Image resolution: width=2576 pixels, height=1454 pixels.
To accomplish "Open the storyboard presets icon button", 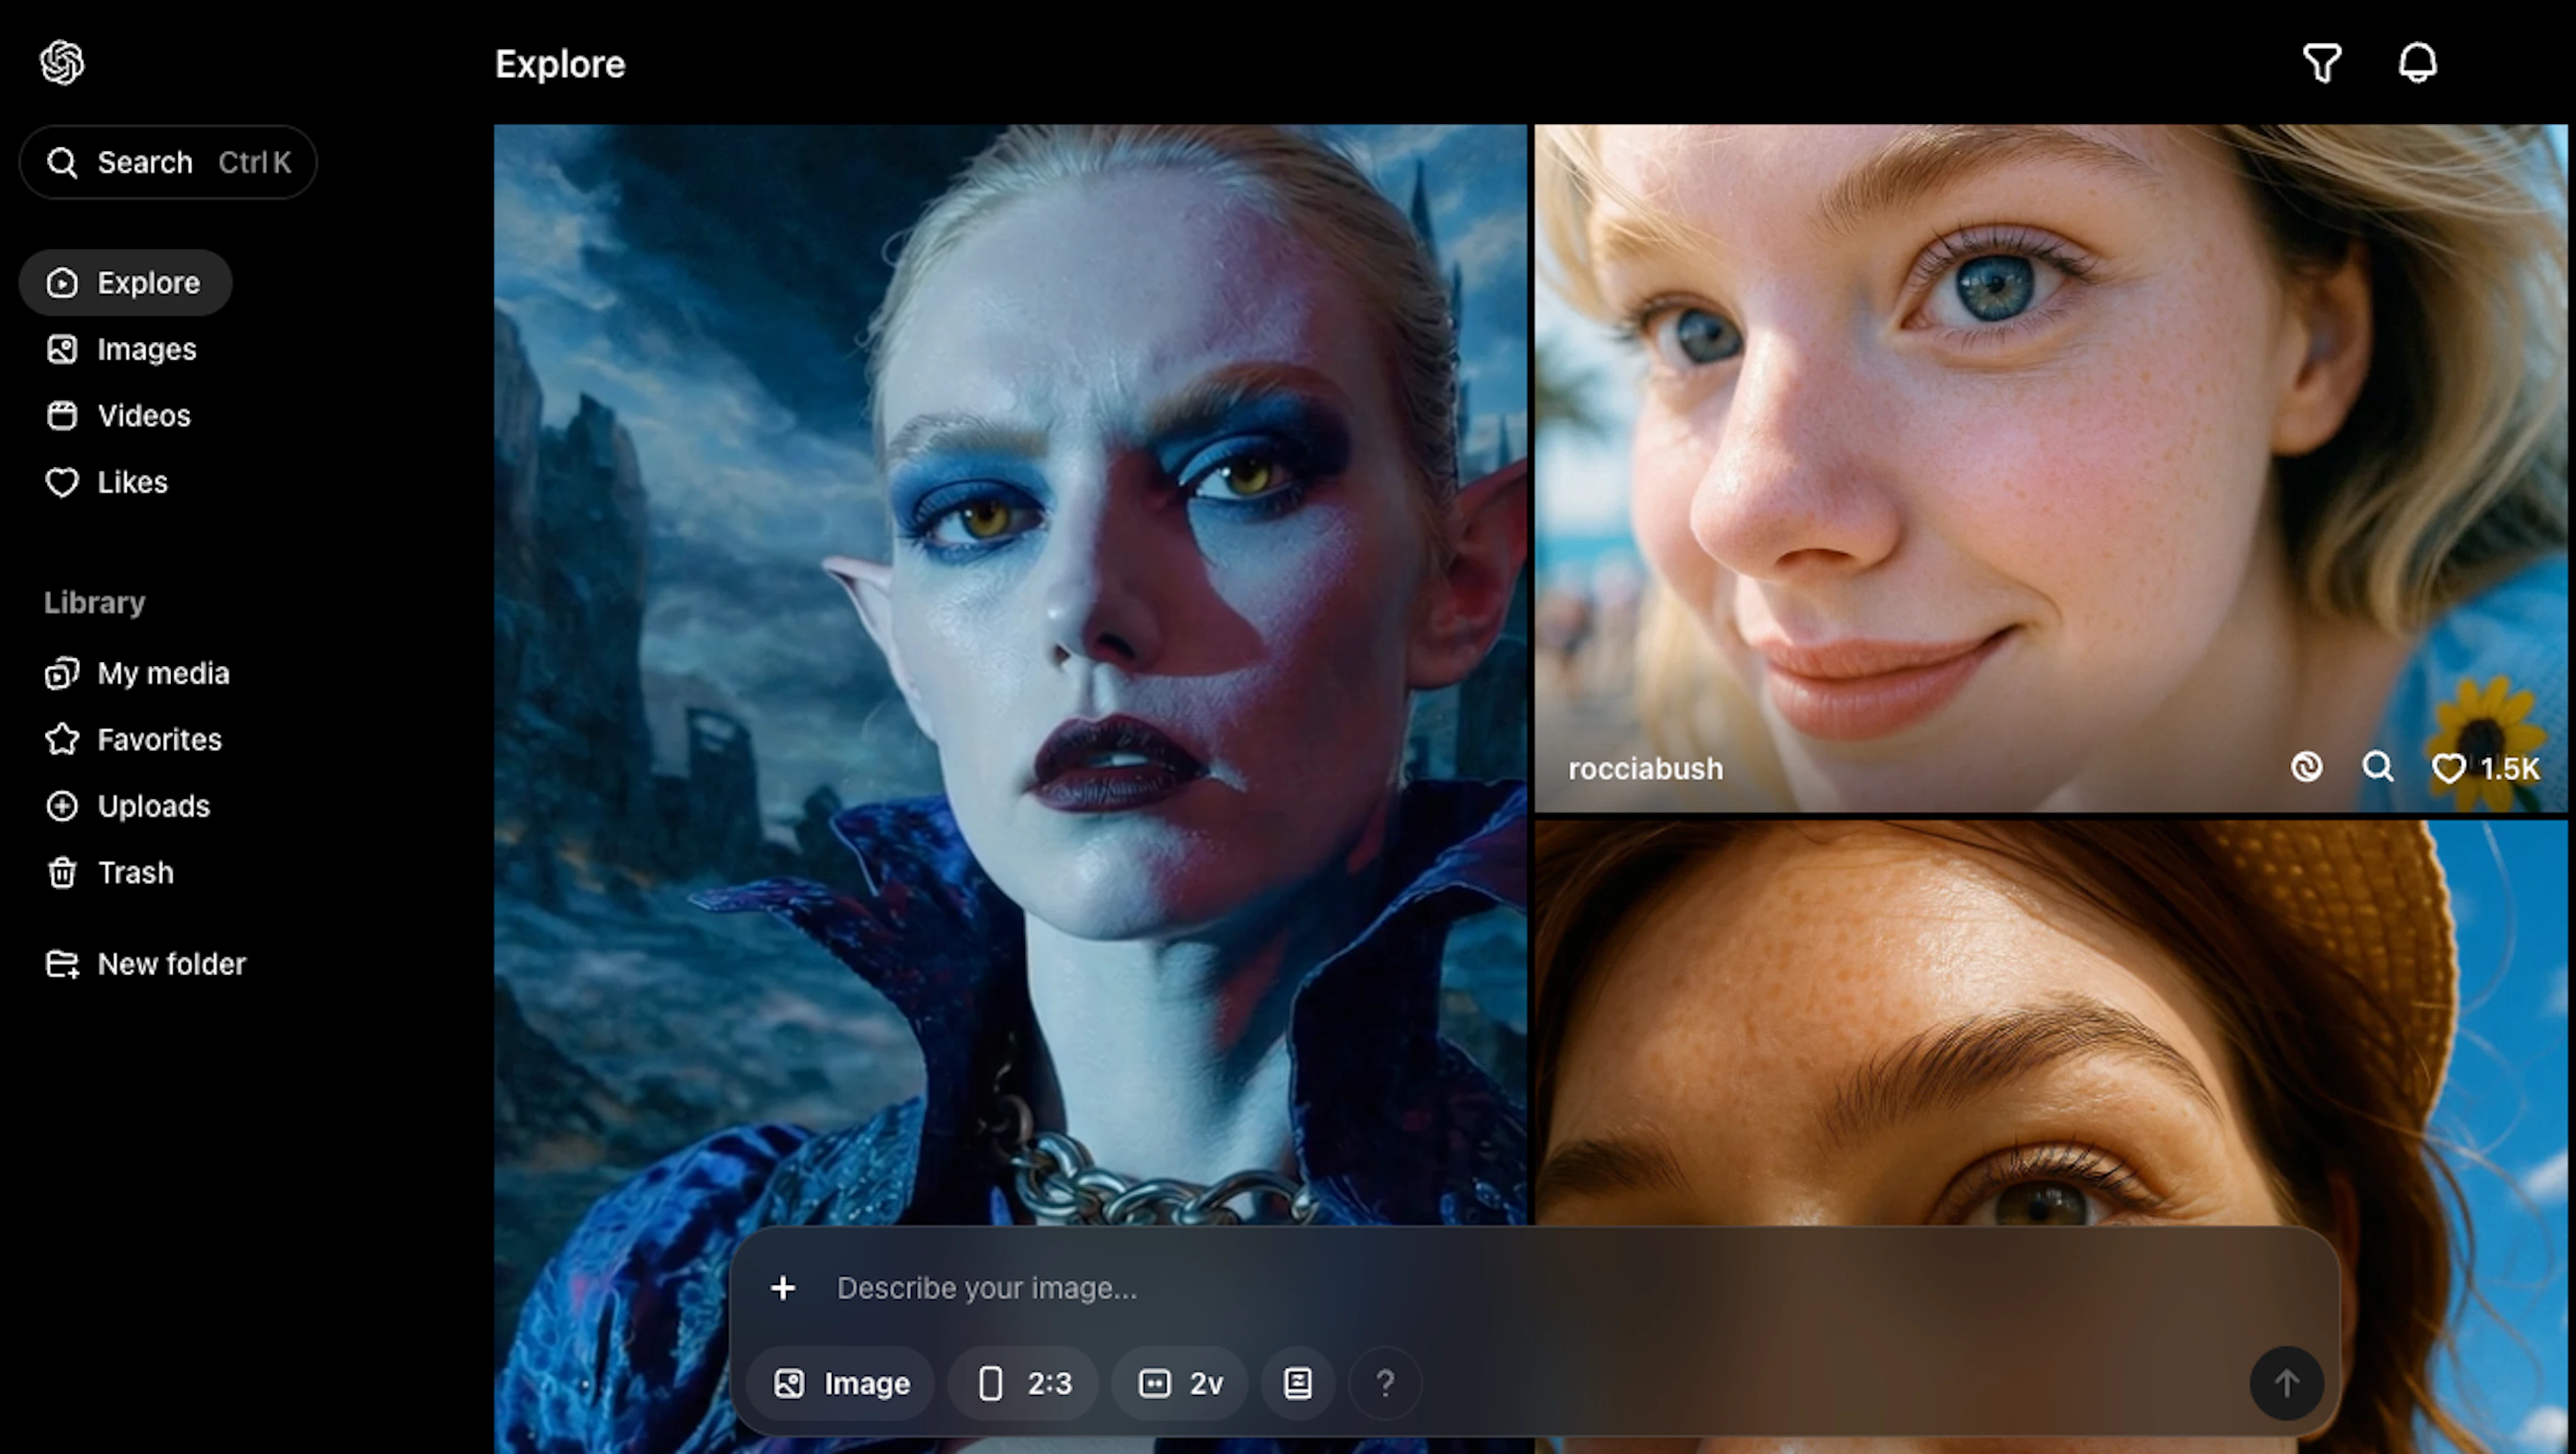I will [1297, 1383].
